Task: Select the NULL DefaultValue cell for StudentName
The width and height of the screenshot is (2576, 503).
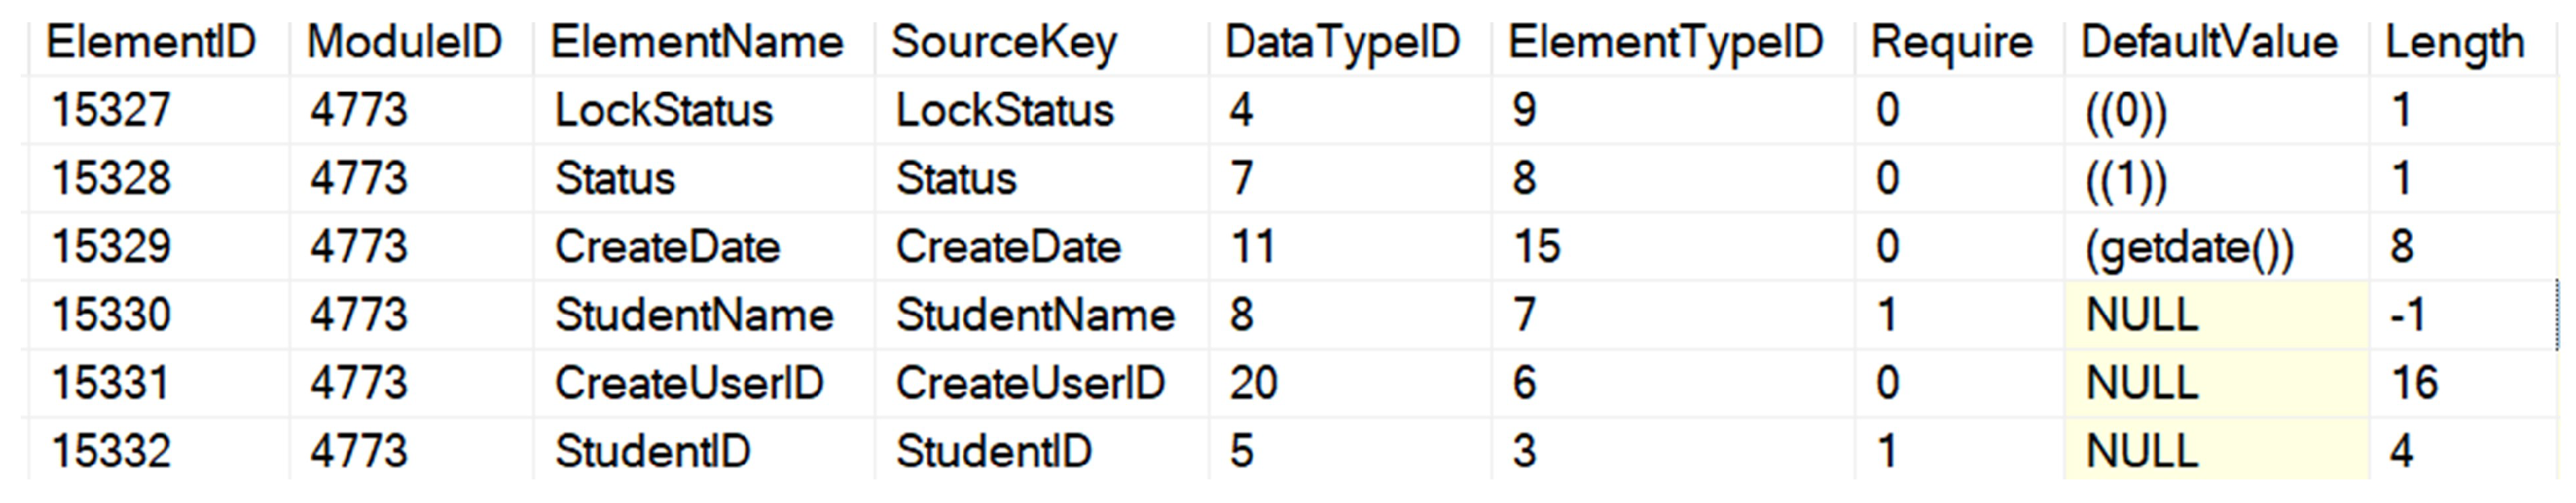Action: pyautogui.click(x=2142, y=316)
